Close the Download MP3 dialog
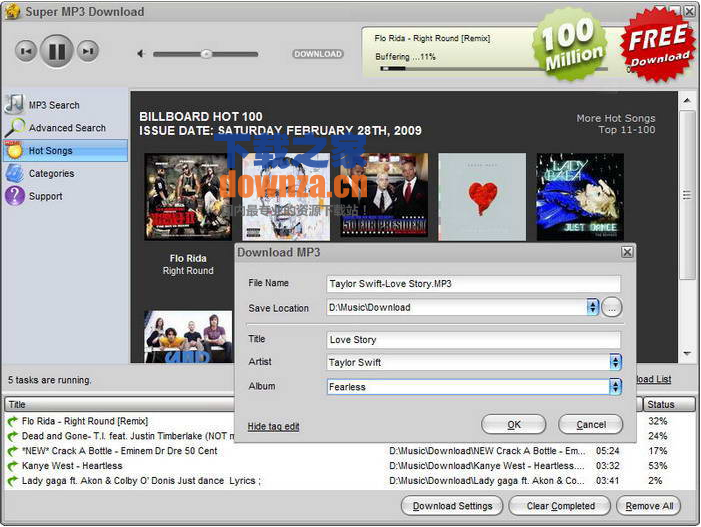Screen dimensions: 701x527 tap(627, 253)
